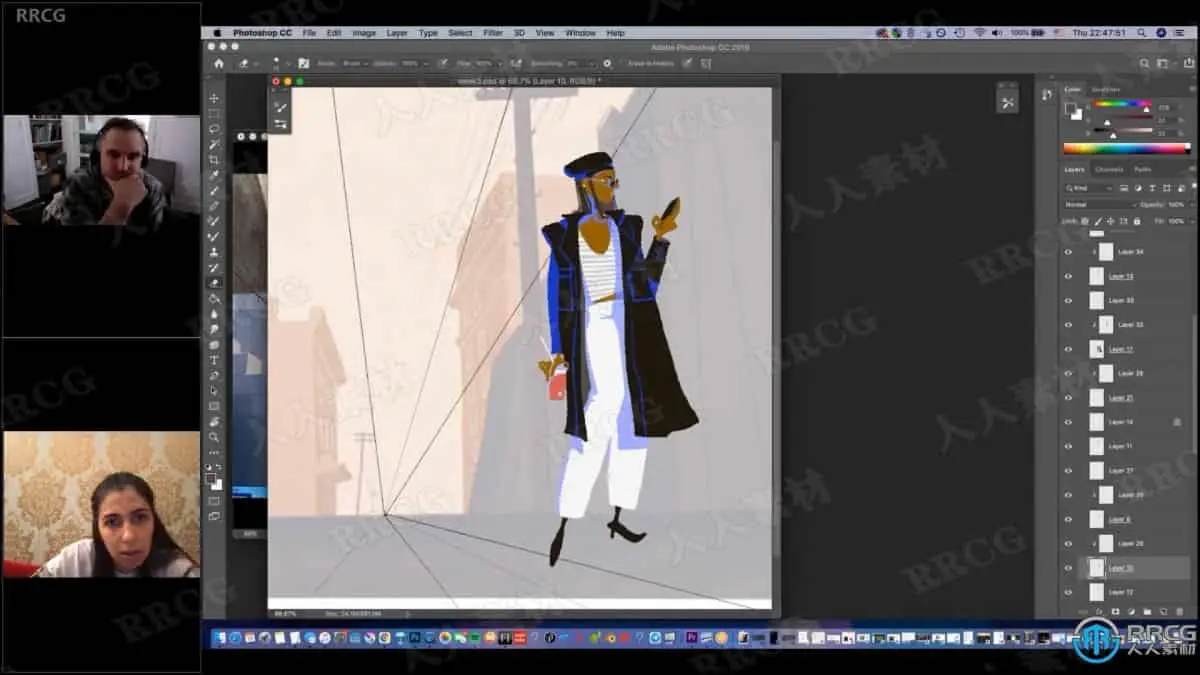Hide Layer 34 with its eye icon

(1068, 252)
